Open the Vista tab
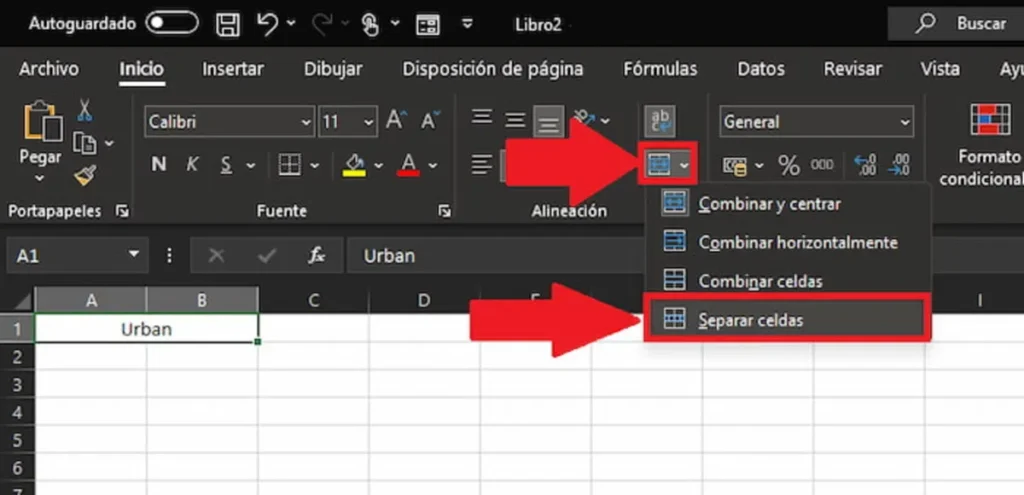 tap(940, 69)
